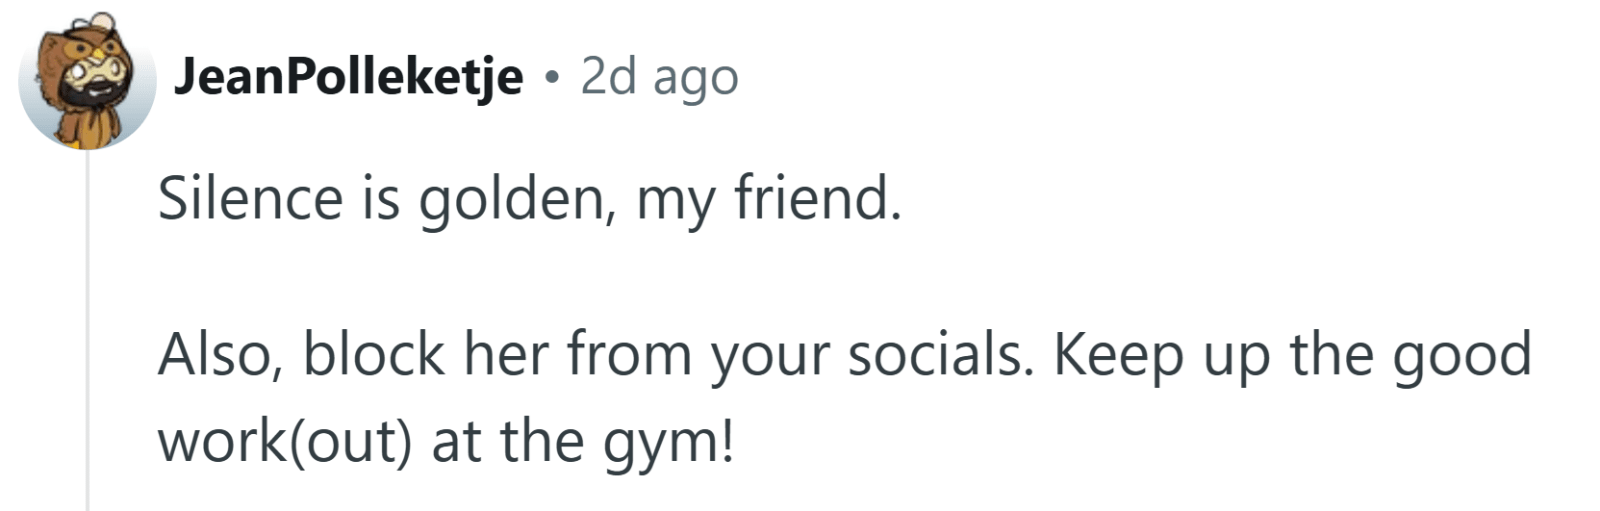Visit the JeanPolleketje user profile
Screen dimensions: 1600x511
349,77
